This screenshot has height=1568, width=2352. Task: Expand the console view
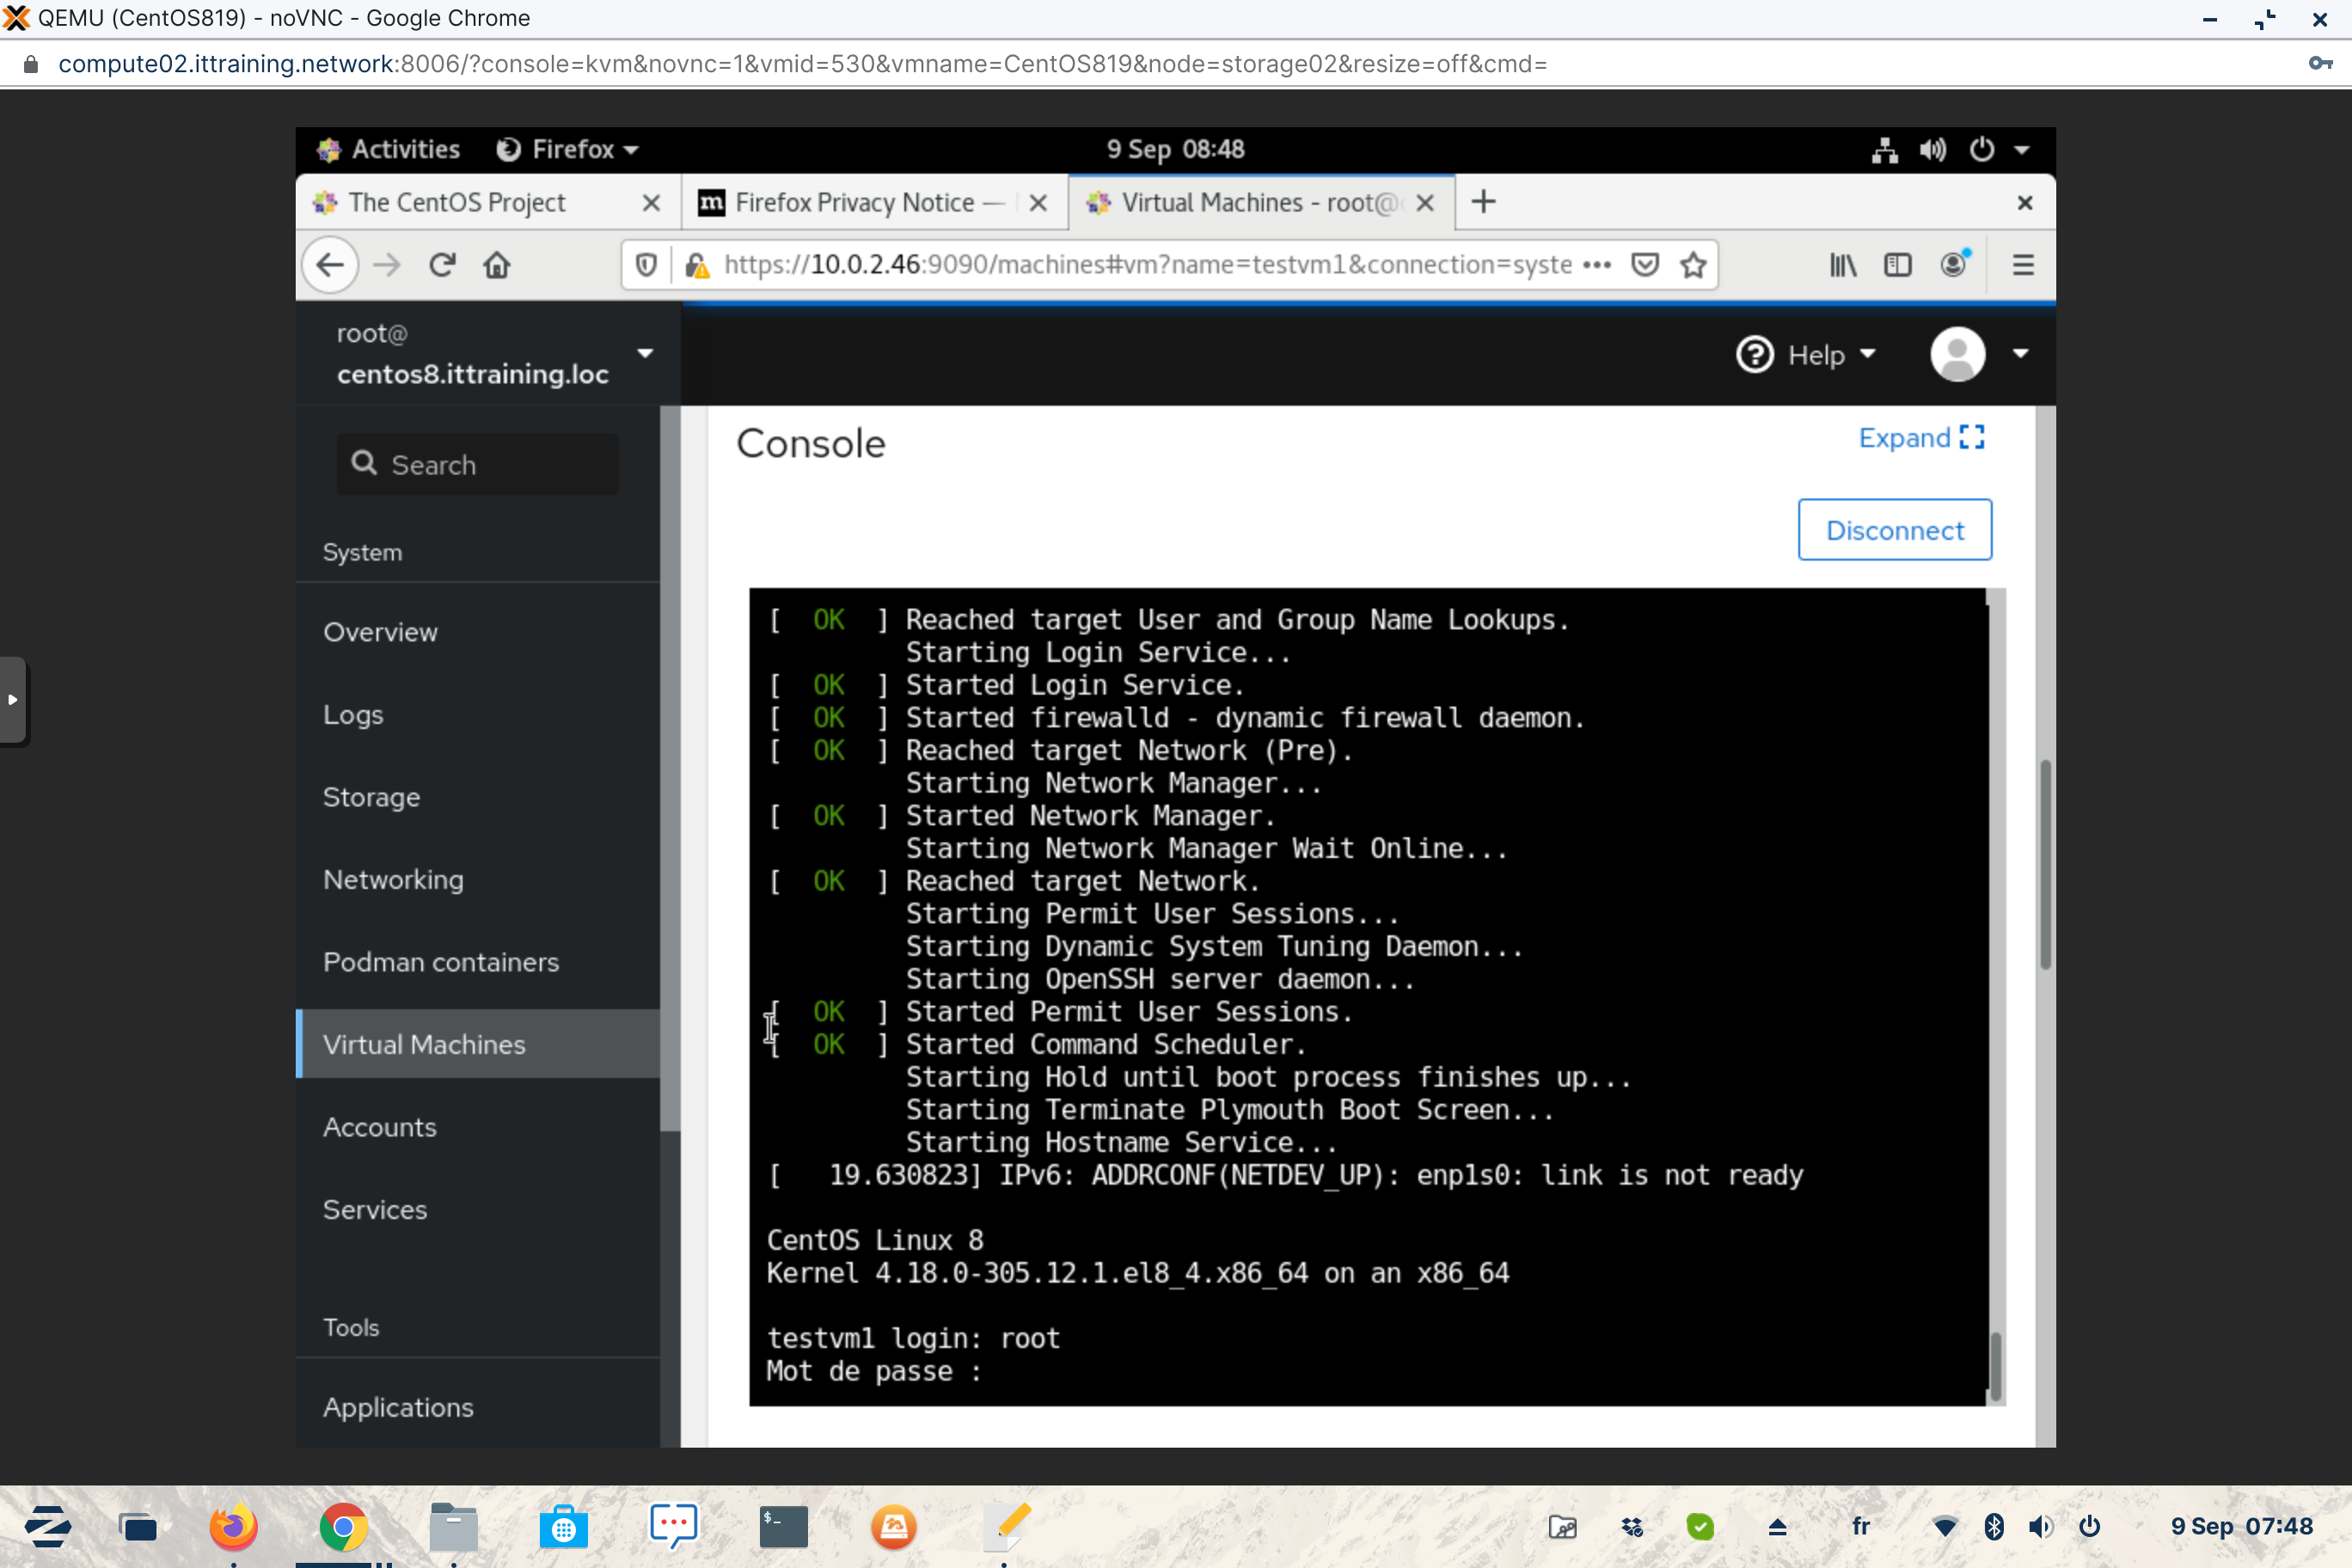point(1921,438)
